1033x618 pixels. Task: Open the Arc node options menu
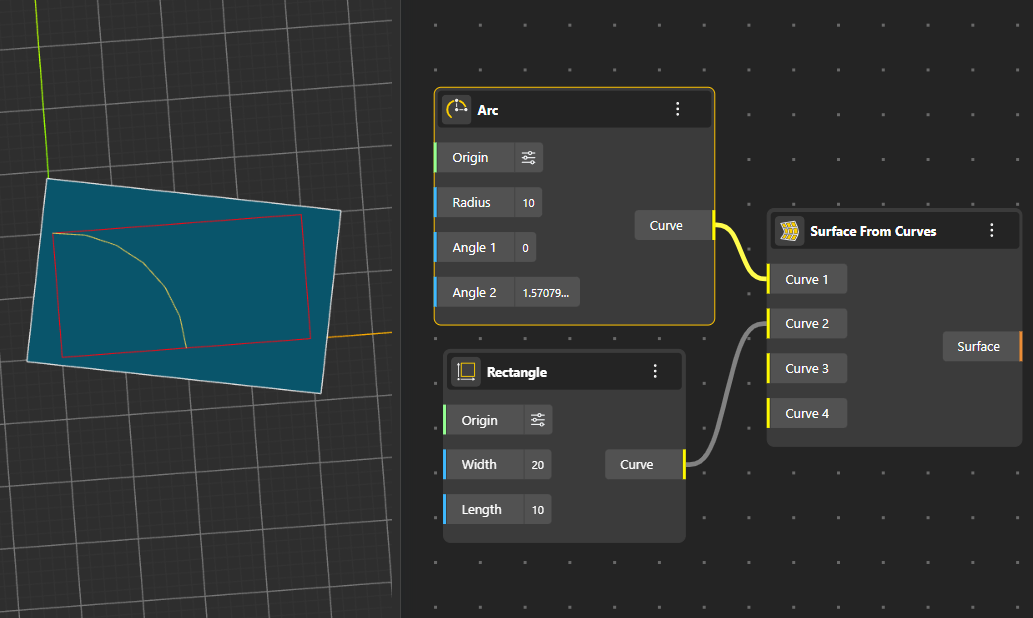pos(677,110)
